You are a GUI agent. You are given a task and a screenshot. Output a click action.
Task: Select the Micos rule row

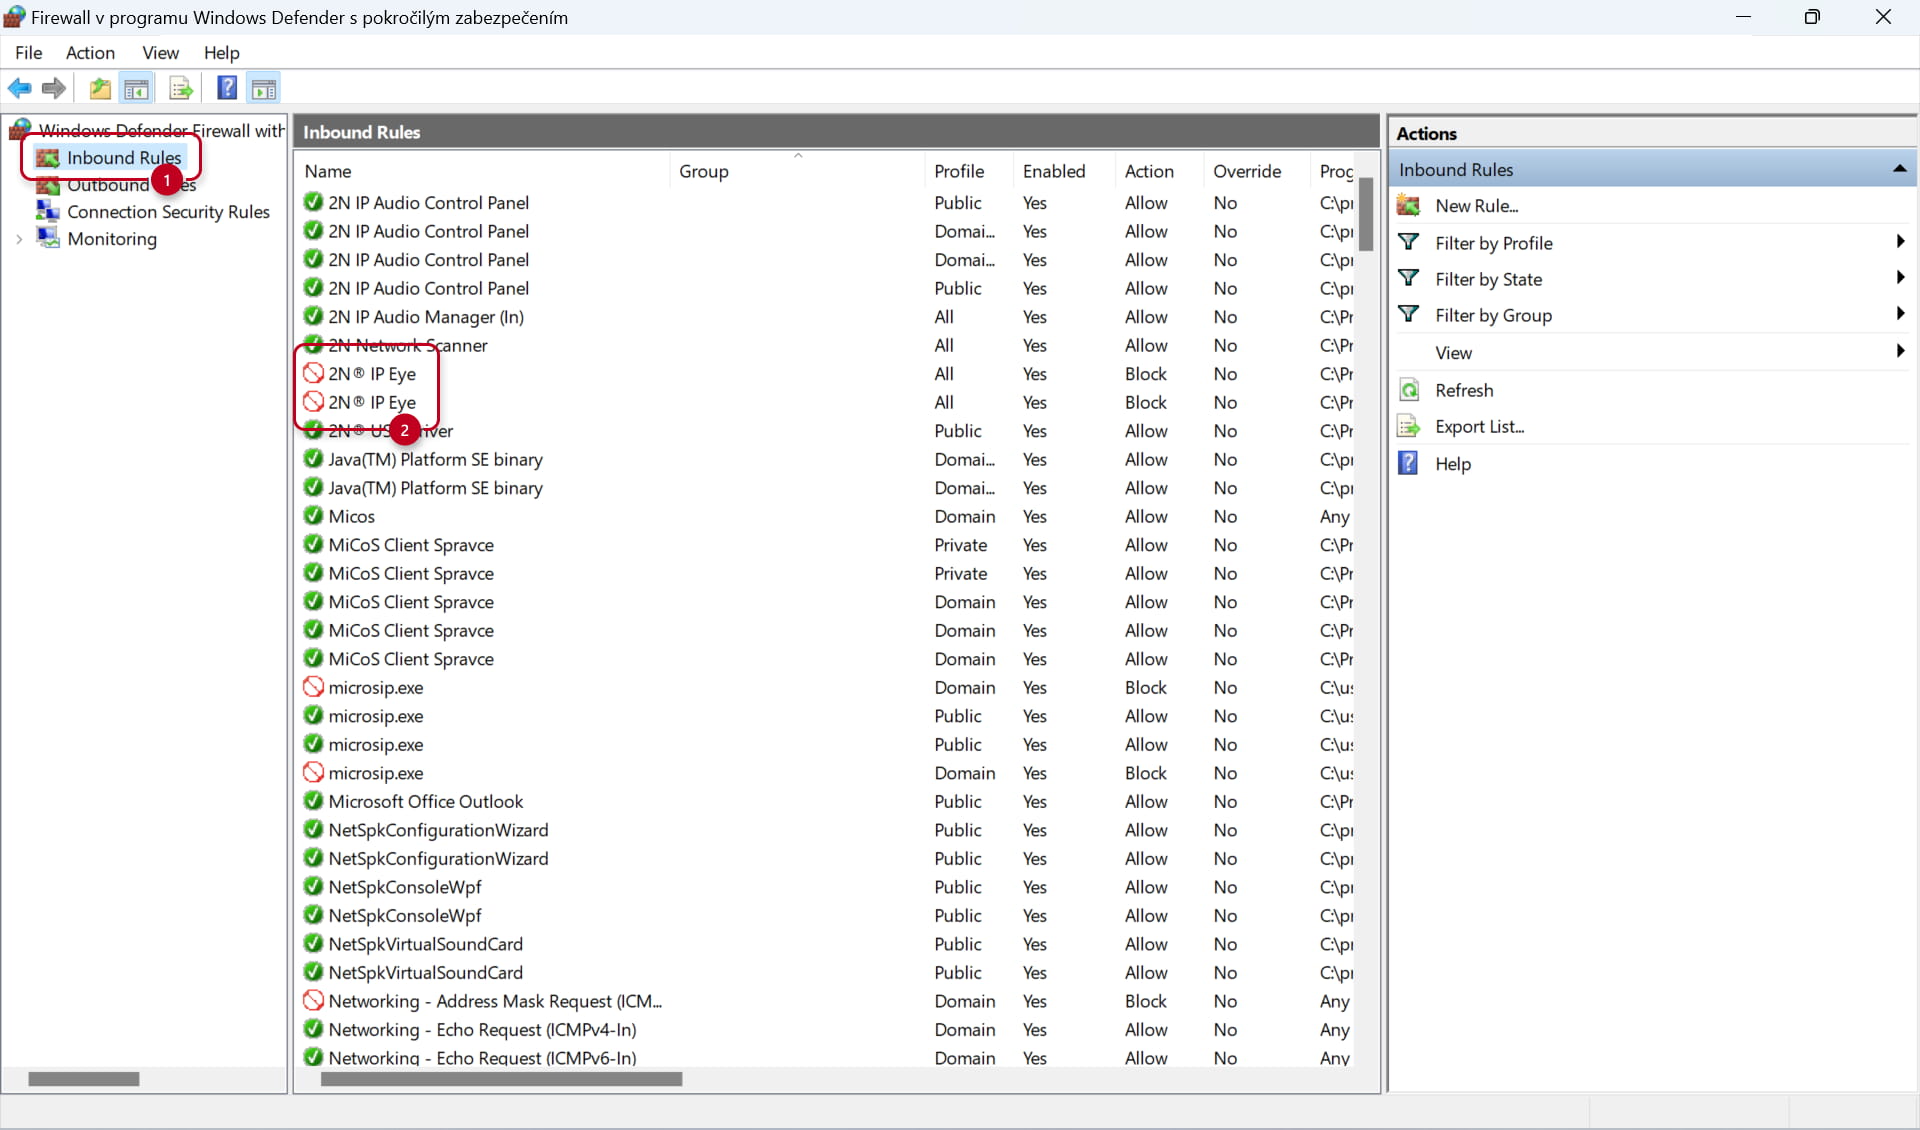828,517
